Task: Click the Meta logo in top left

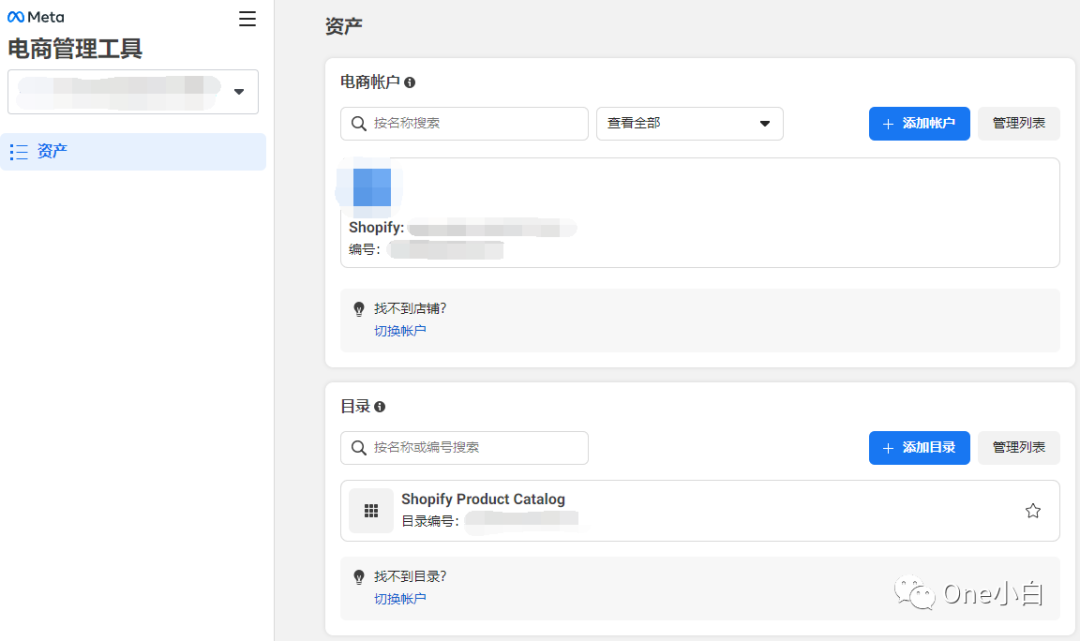Action: 36,16
